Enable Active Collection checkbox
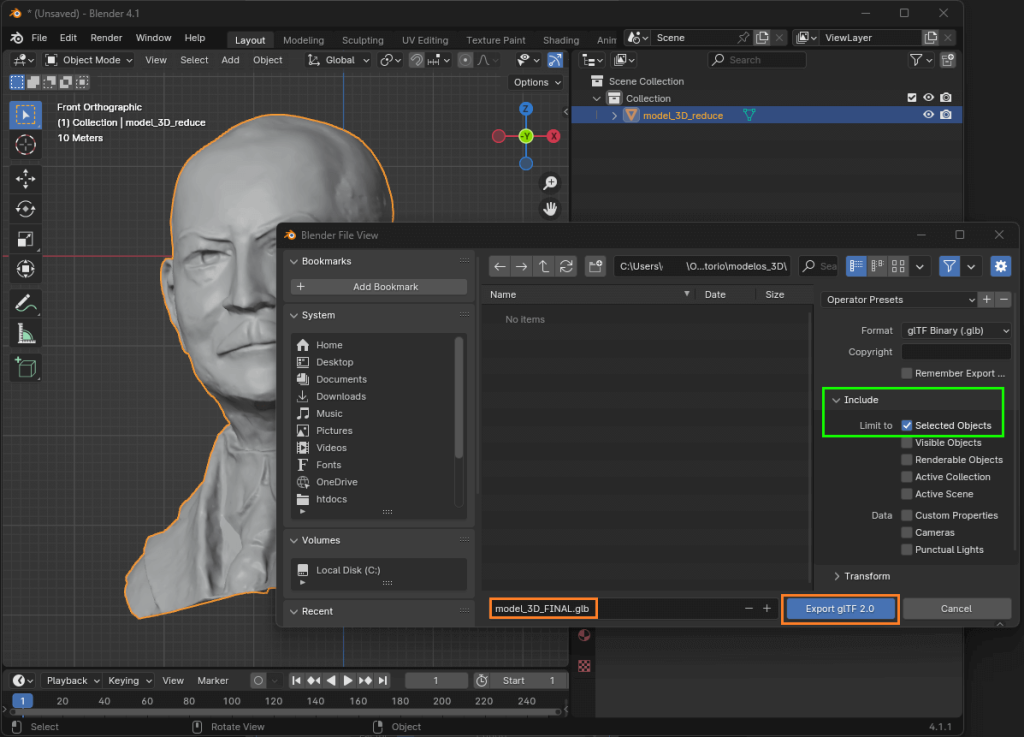This screenshot has height=737, width=1024. pyautogui.click(x=906, y=477)
